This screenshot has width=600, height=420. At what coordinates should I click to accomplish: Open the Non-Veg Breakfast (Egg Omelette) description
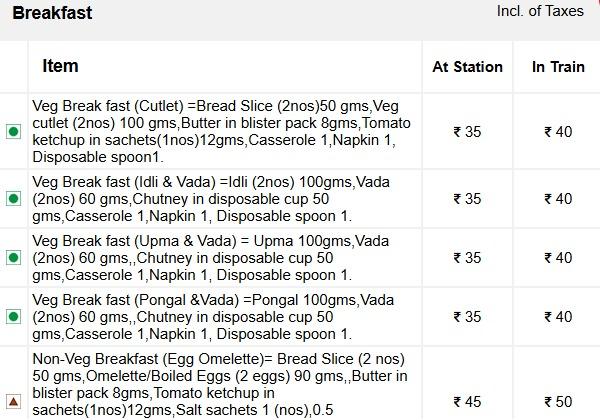tap(221, 385)
